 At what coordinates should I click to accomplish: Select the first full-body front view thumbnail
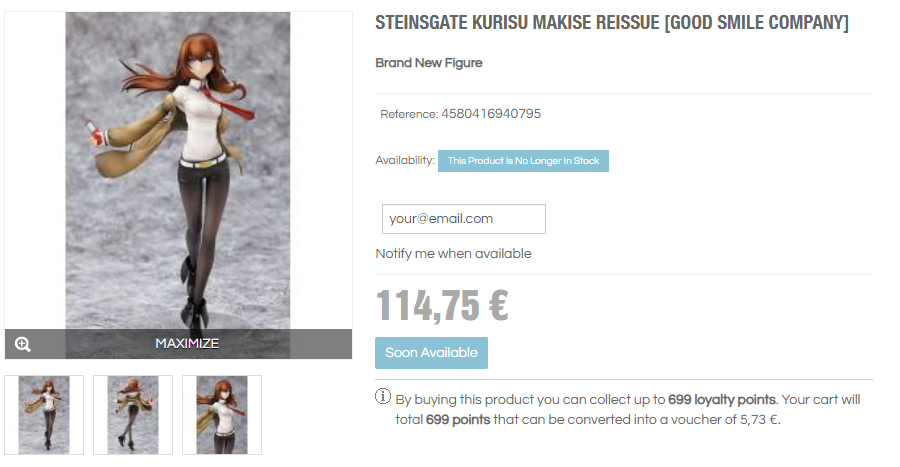click(x=44, y=415)
